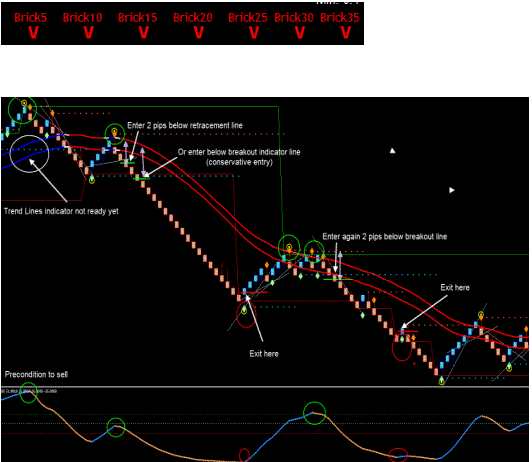Screen dimensions: 532x462
Task: Click the 'Precondition to sell' label
Action: [36, 374]
